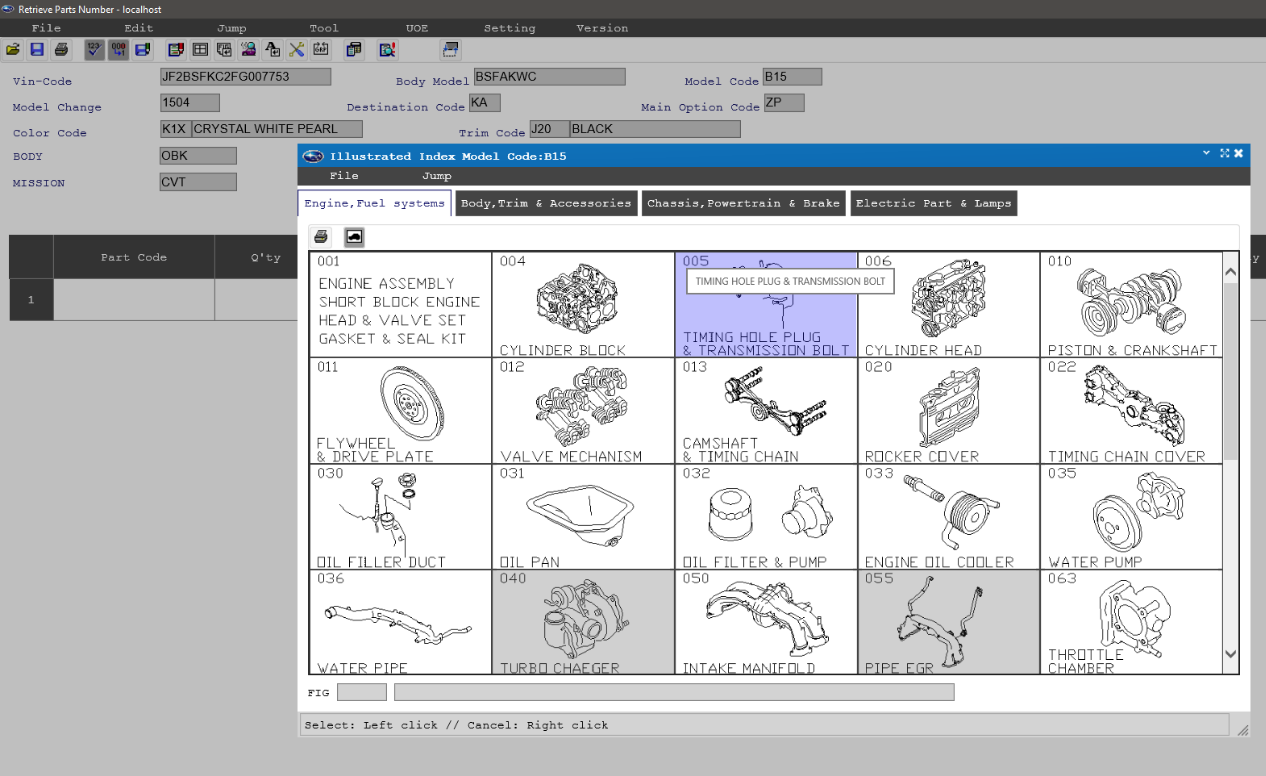Select figure 035 Water Pump
This screenshot has height=776, width=1266.
pos(1132,516)
